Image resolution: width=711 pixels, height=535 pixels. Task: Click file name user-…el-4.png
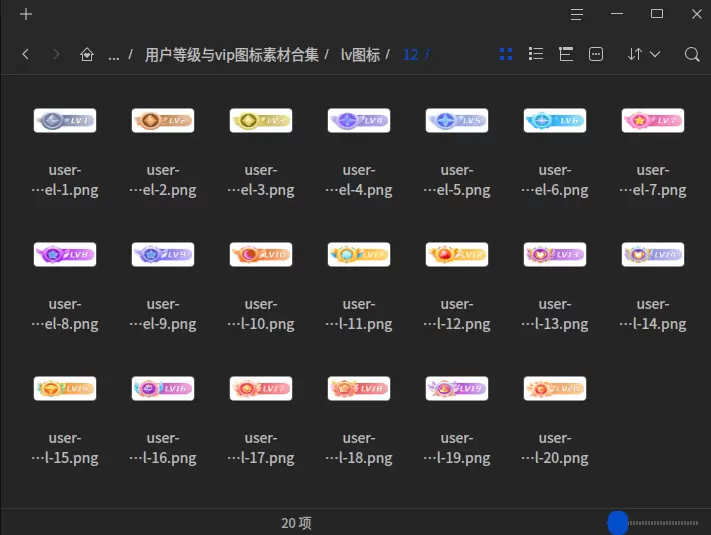coord(359,180)
